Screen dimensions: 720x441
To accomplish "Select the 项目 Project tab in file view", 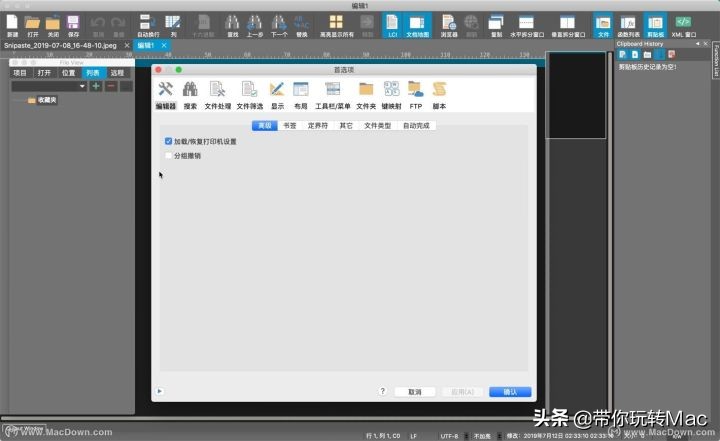I will tap(20, 73).
